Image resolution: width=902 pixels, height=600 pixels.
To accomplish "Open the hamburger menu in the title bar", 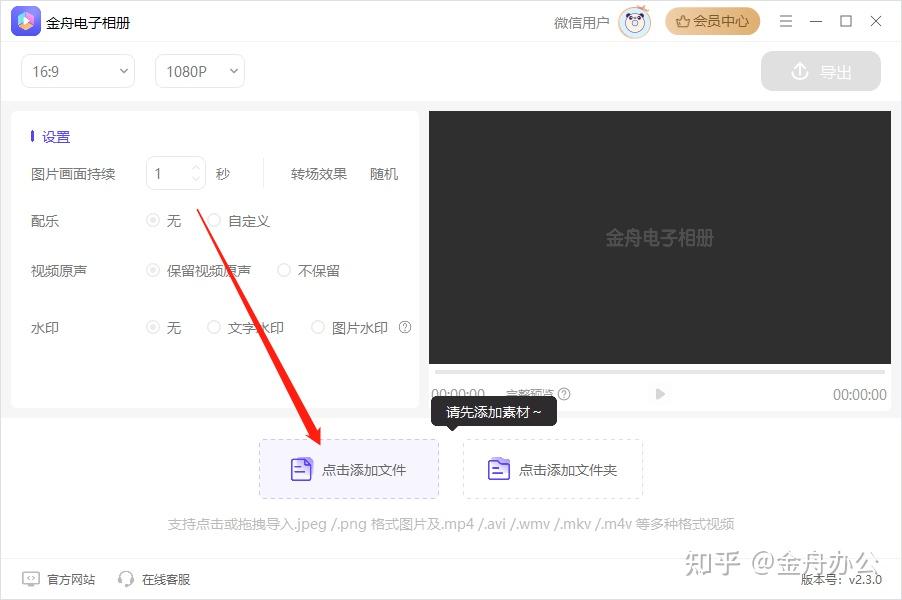I will [786, 20].
